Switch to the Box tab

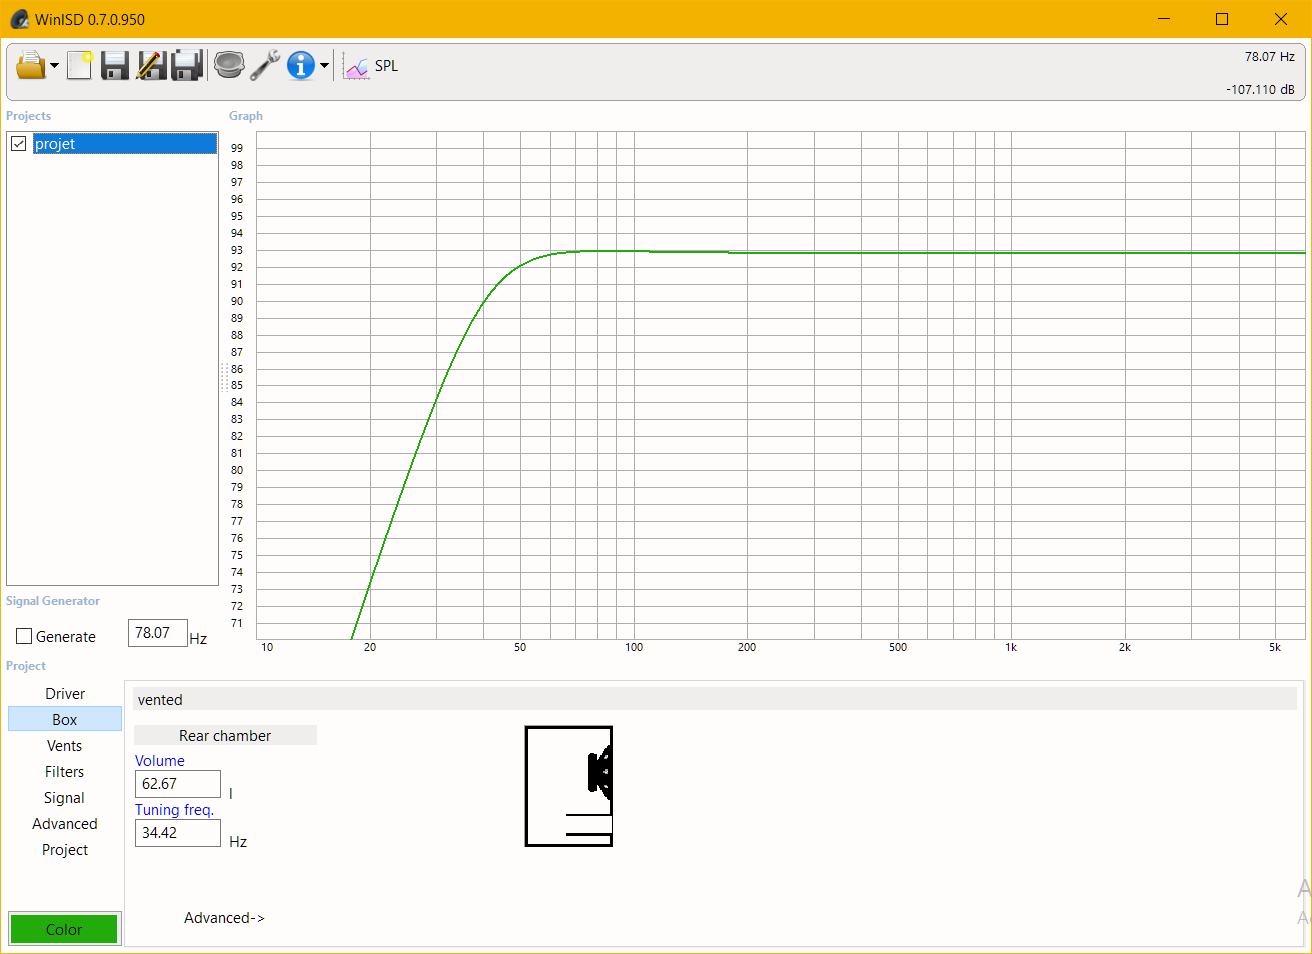(x=65, y=719)
